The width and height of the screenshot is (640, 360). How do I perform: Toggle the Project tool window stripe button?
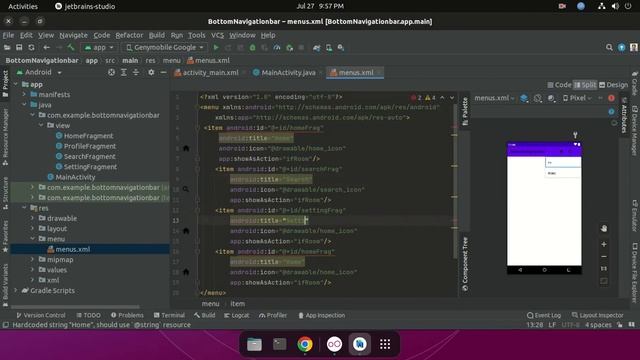[x=5, y=84]
